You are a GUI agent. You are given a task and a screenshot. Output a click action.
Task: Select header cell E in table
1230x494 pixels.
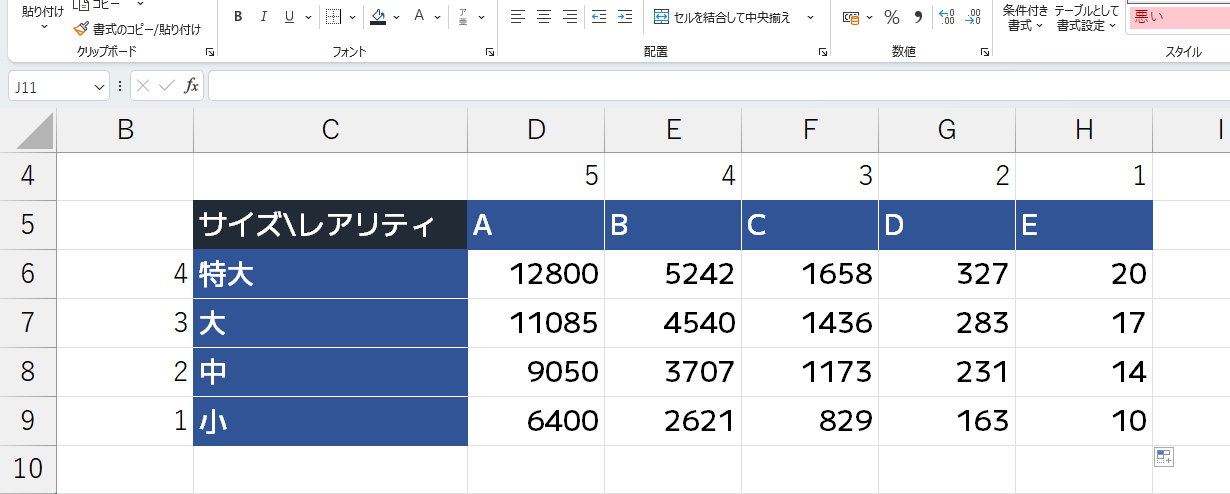pos(1084,225)
